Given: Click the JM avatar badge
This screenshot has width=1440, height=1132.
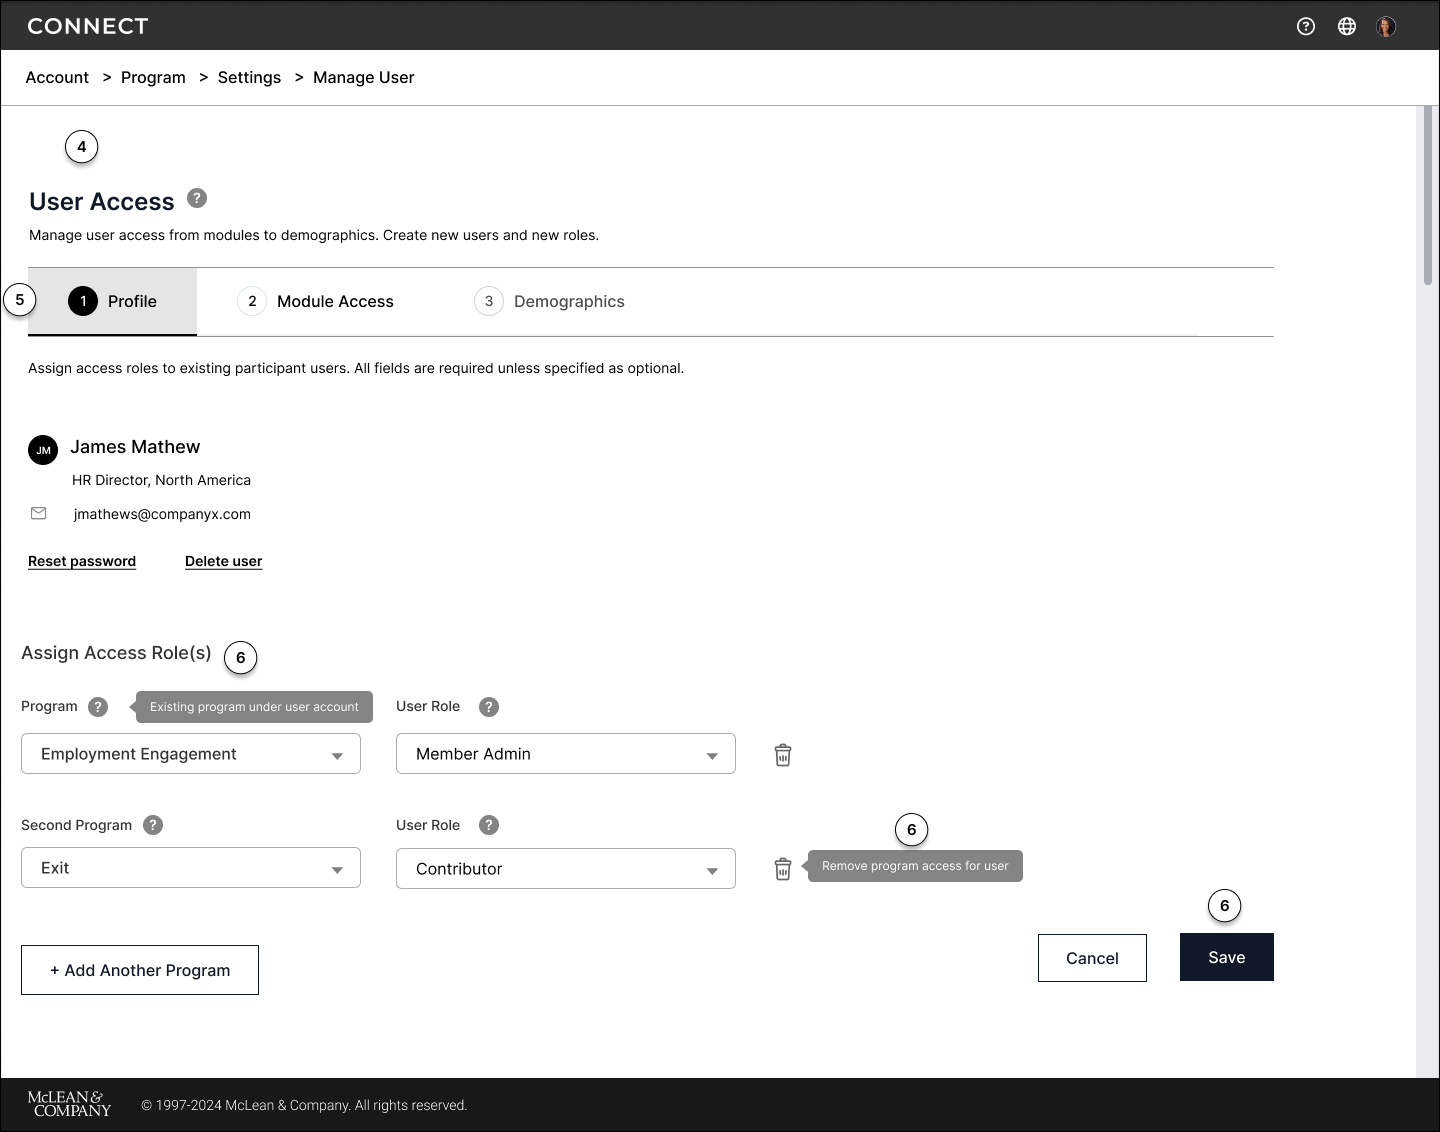Looking at the screenshot, I should (x=43, y=450).
